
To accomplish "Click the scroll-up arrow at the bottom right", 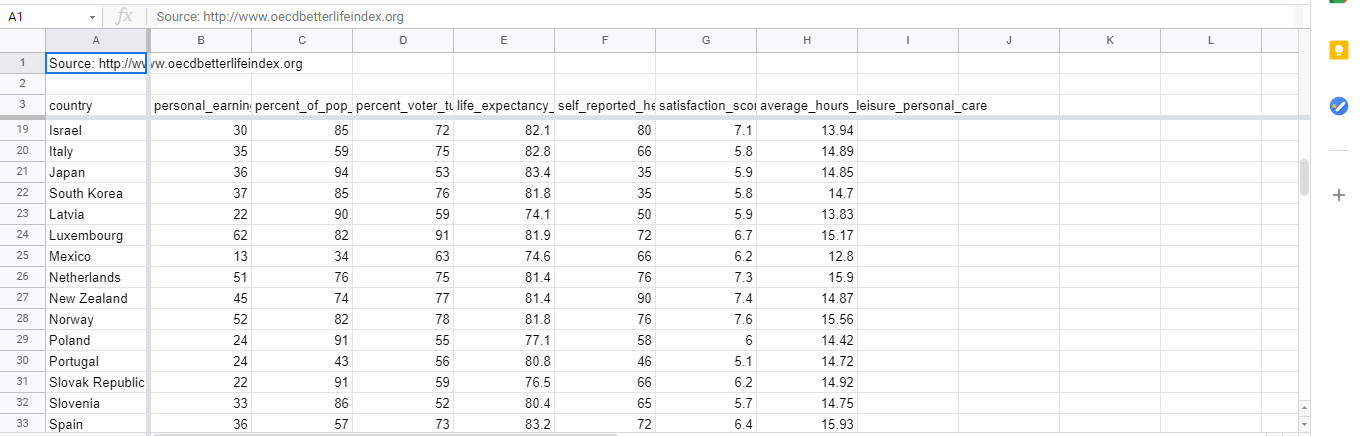I will pyautogui.click(x=1304, y=408).
